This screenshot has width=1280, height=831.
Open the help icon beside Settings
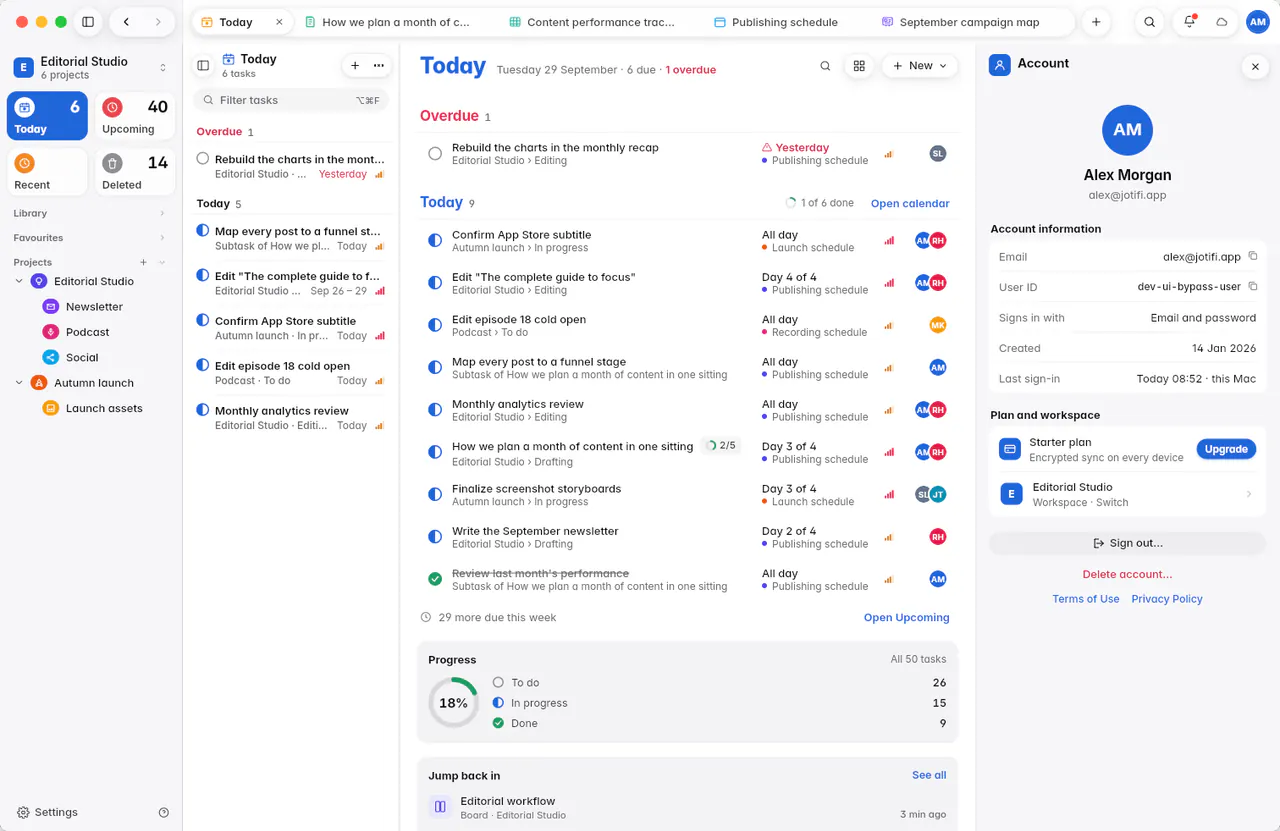pyautogui.click(x=164, y=813)
